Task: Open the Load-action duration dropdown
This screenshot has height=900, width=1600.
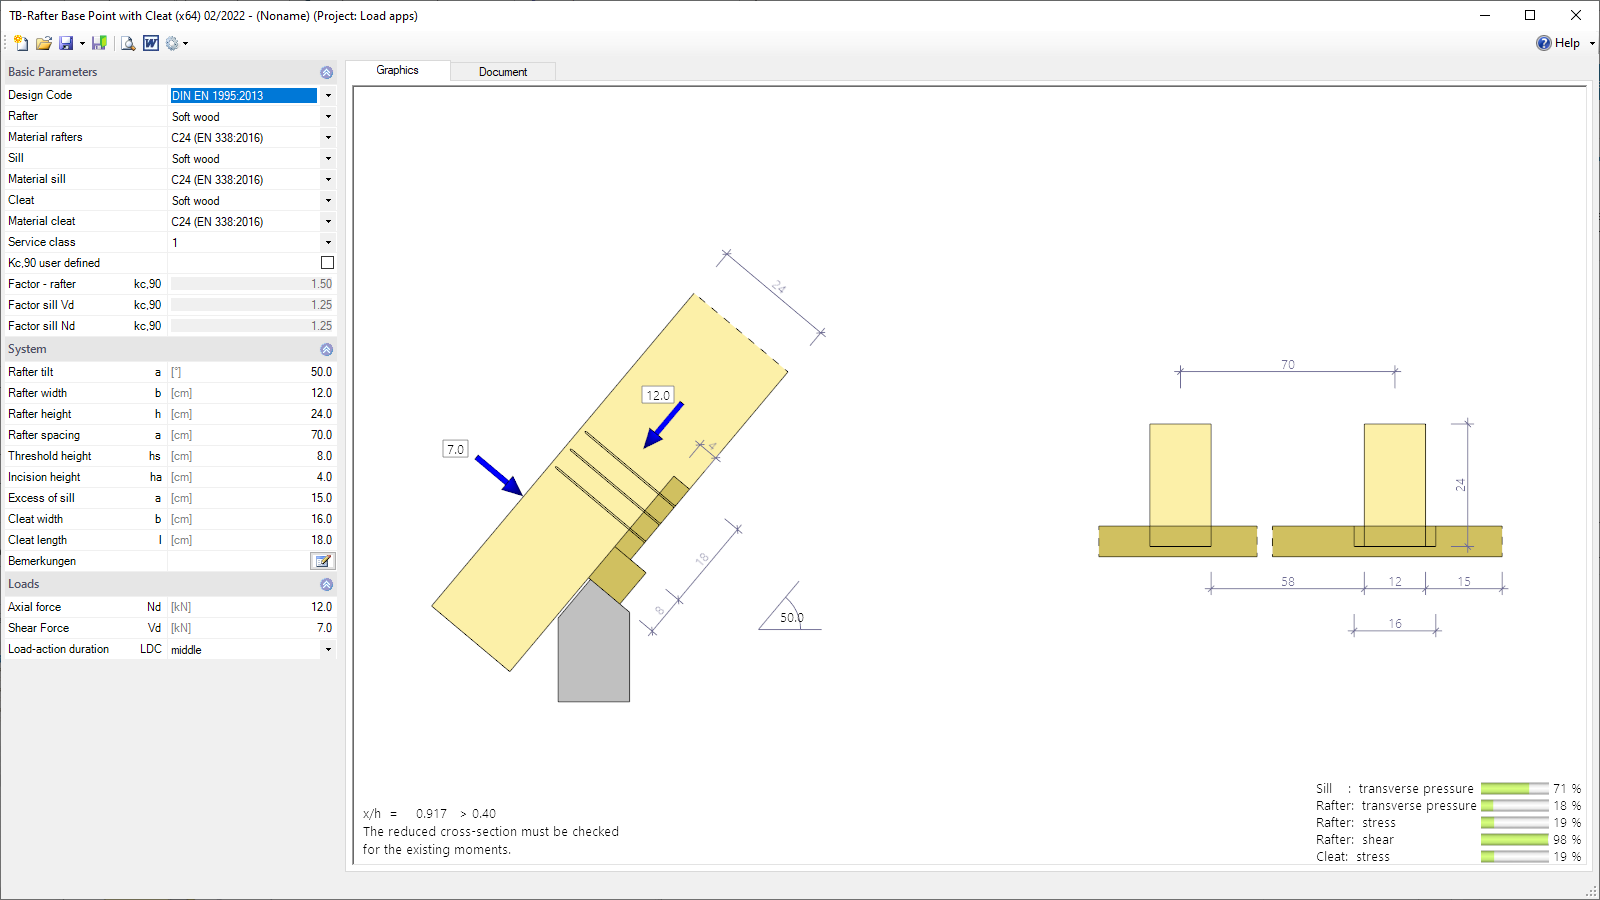Action: pyautogui.click(x=328, y=650)
